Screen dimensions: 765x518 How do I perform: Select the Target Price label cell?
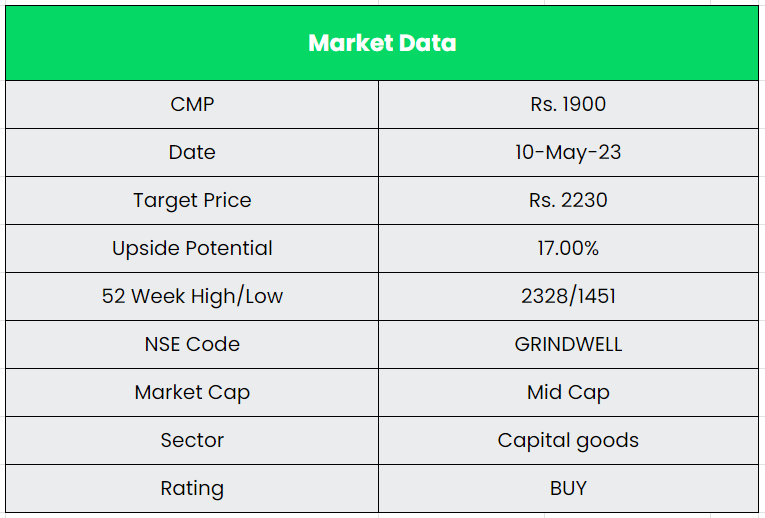[x=192, y=200]
